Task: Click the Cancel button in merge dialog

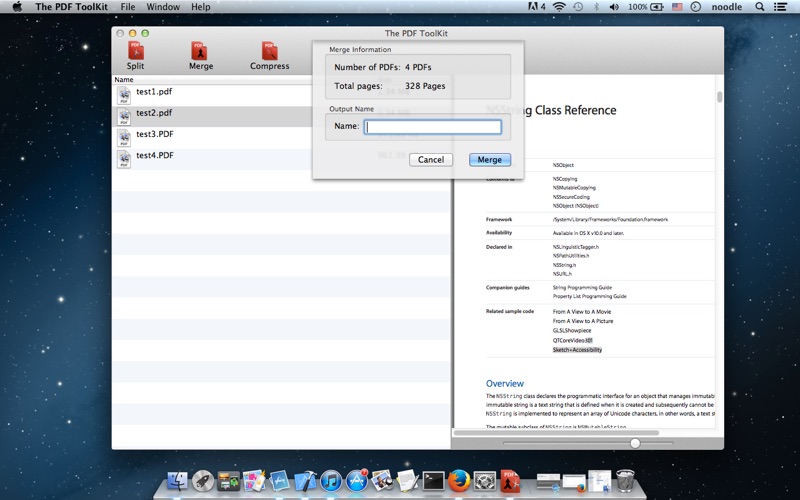Action: 431,160
